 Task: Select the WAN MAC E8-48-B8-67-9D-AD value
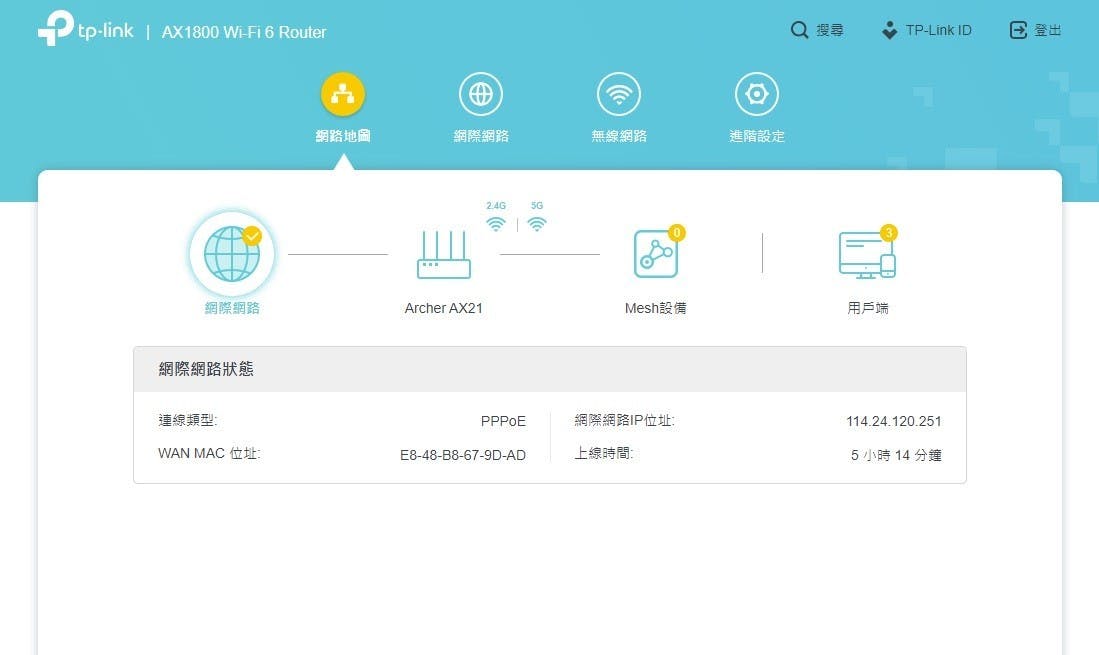coord(463,455)
